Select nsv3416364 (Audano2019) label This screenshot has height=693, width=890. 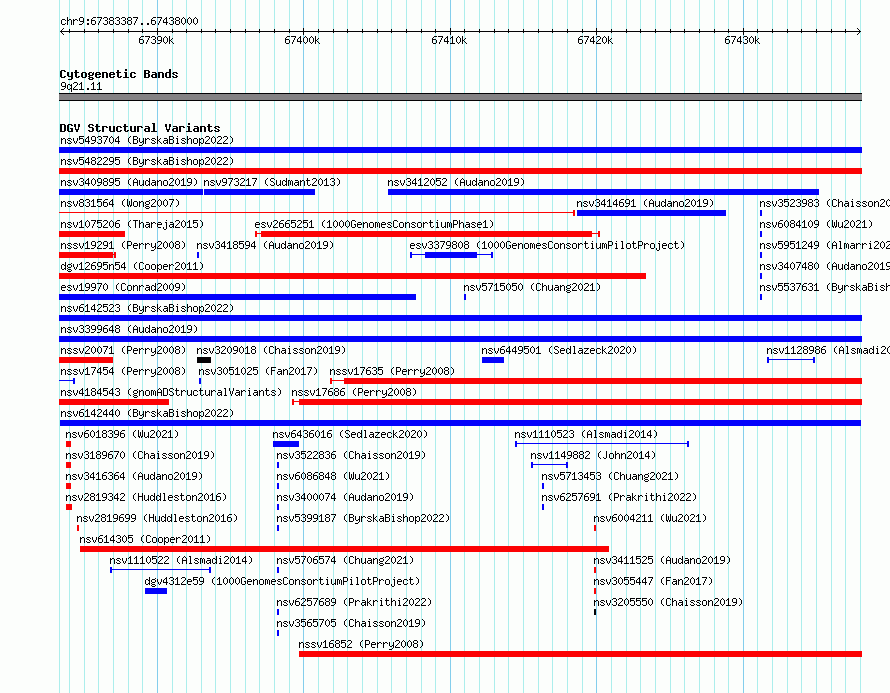pos(134,476)
